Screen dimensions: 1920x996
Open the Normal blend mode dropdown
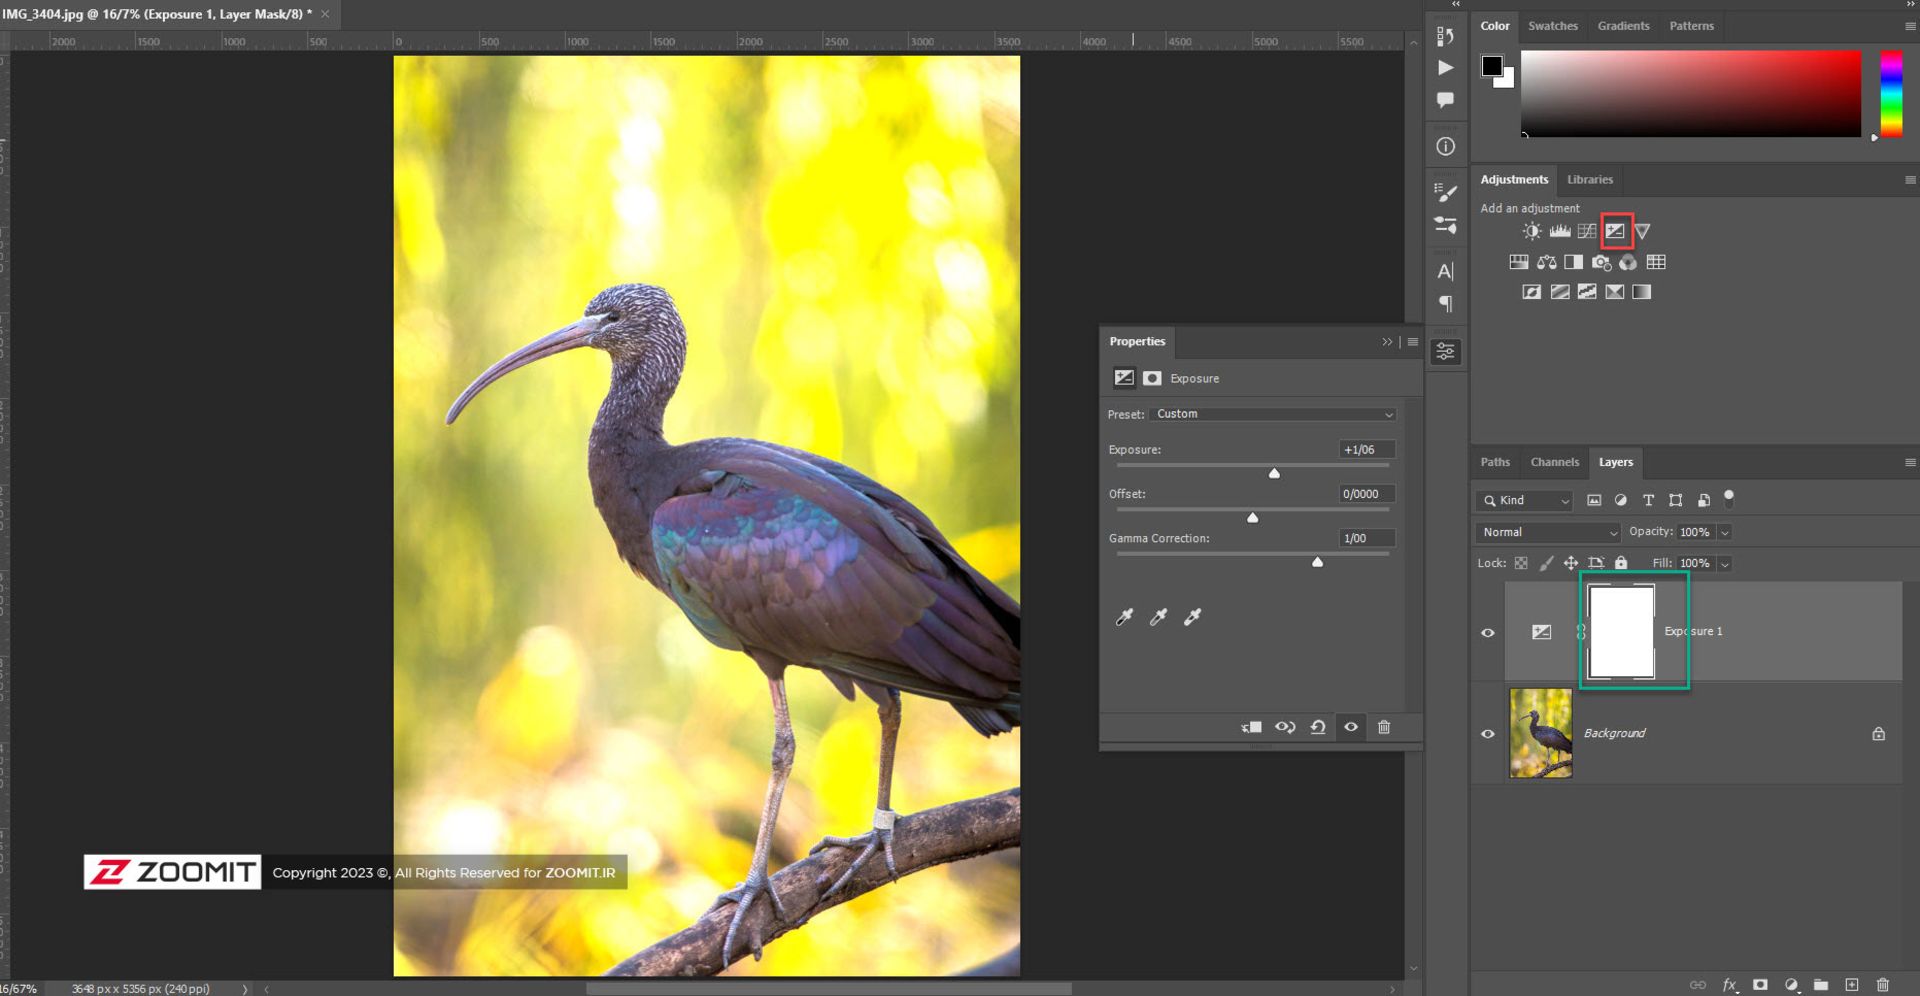(x=1547, y=532)
